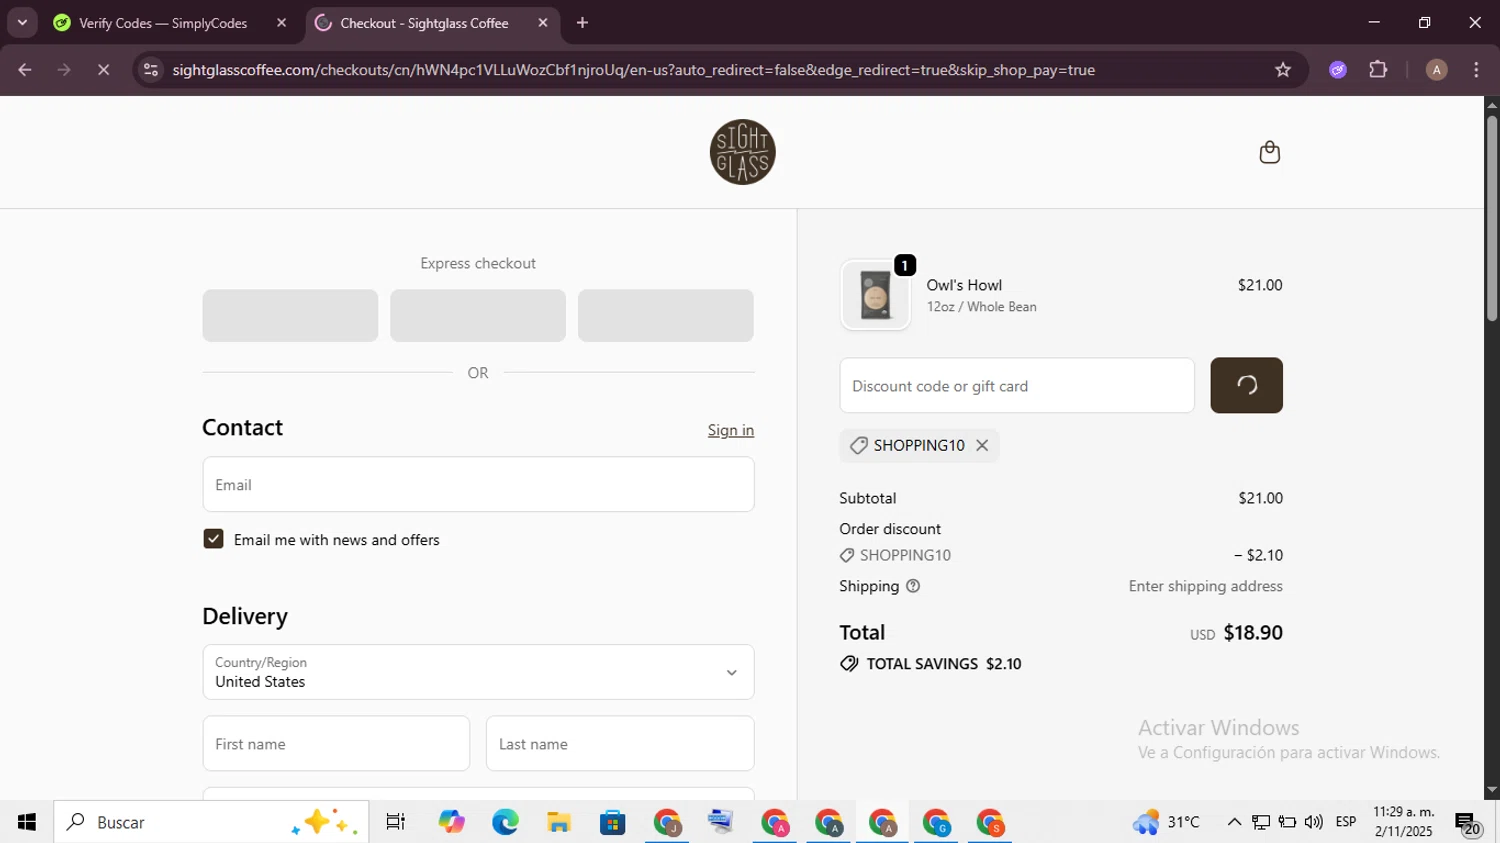This screenshot has height=843, width=1500.
Task: Click the third express checkout button
Action: click(x=666, y=316)
